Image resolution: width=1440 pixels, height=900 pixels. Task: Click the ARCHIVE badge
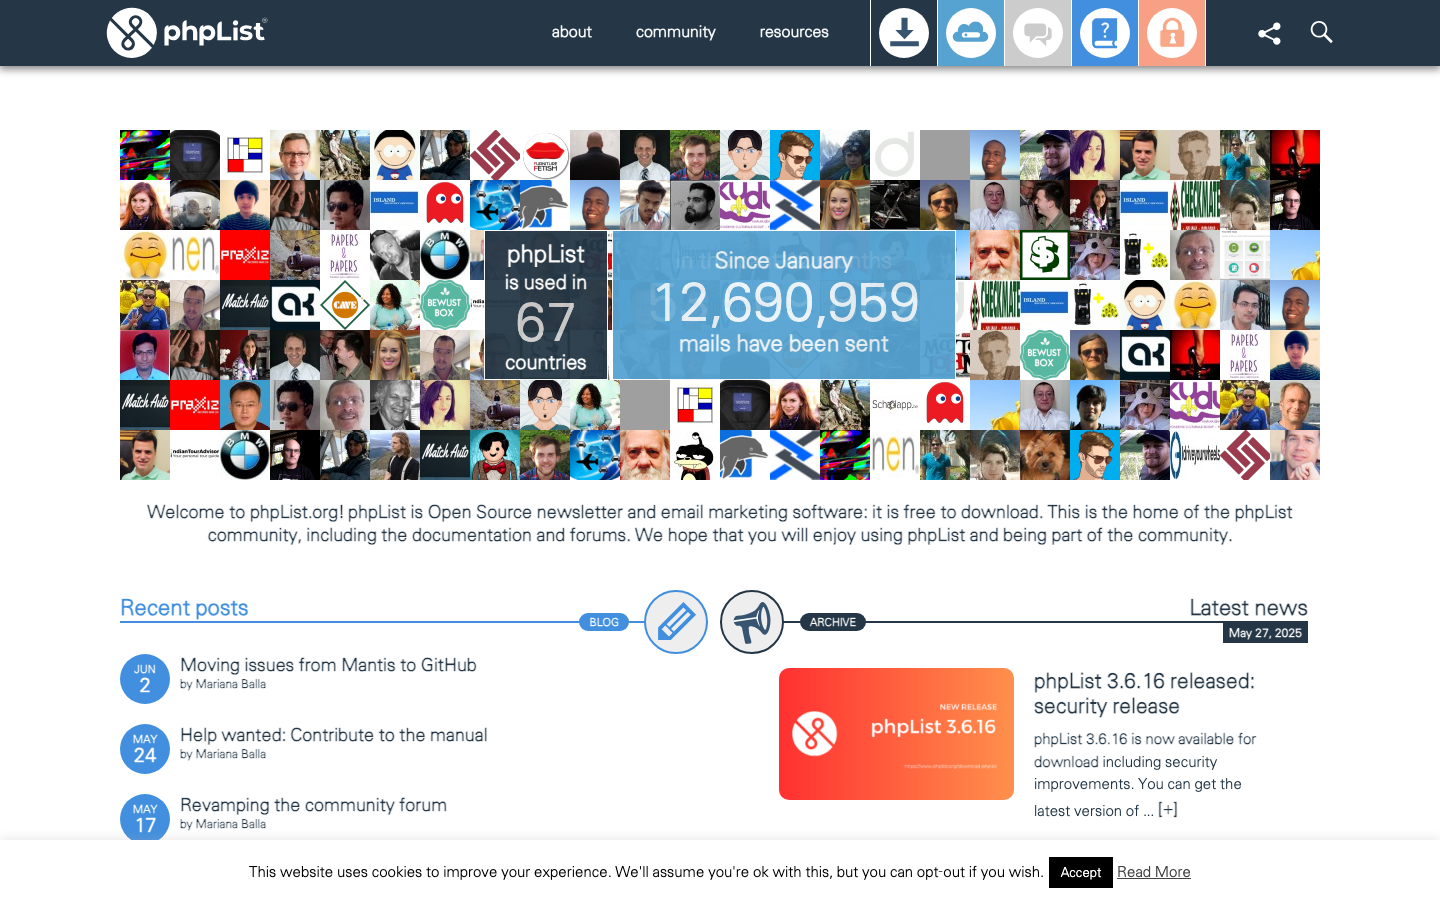pos(833,622)
